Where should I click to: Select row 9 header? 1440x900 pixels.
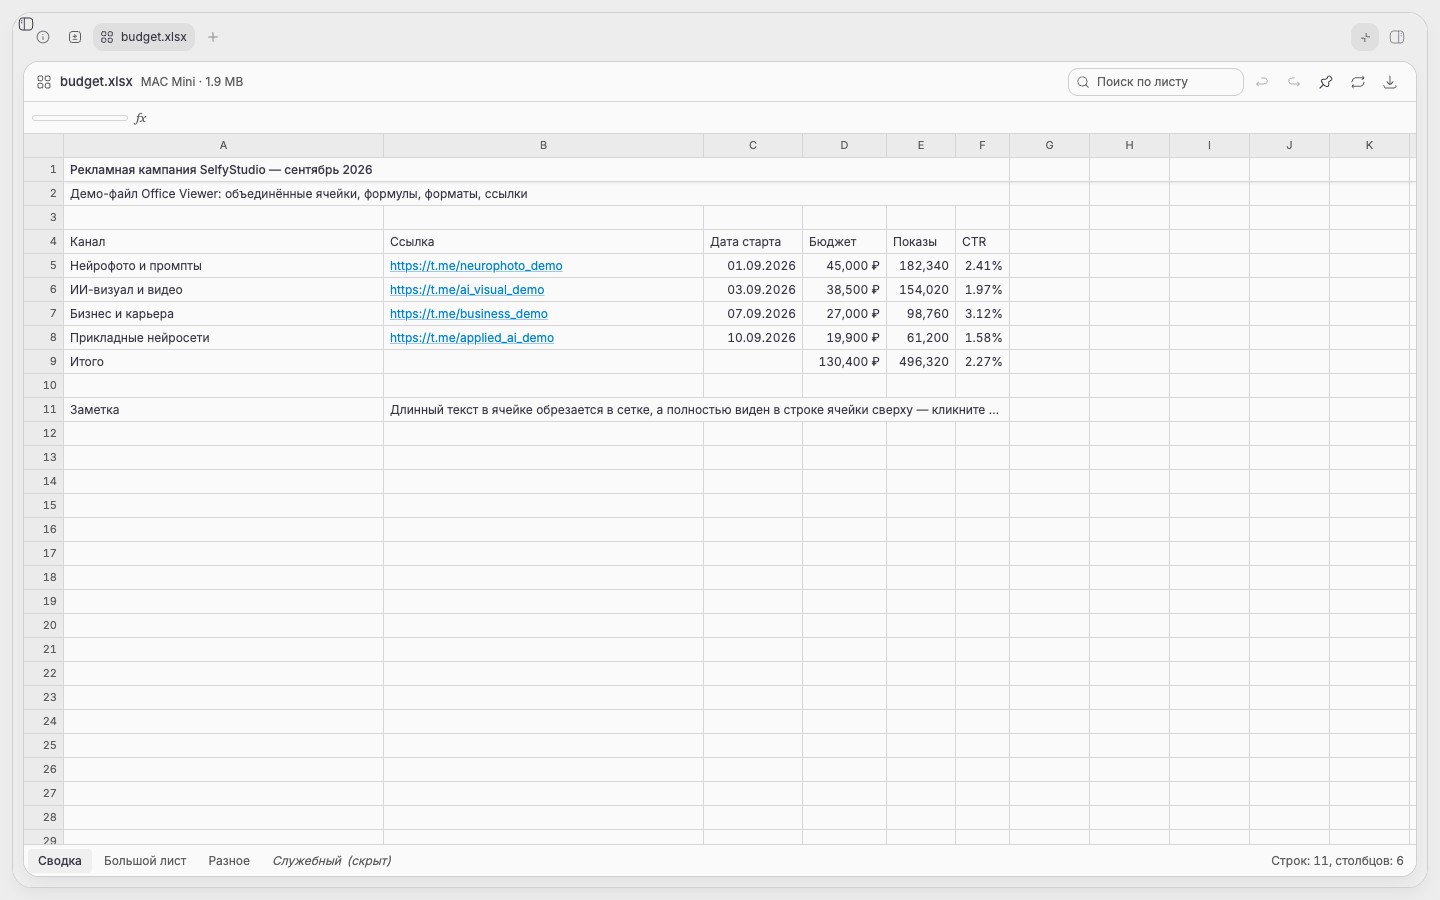pyautogui.click(x=44, y=362)
